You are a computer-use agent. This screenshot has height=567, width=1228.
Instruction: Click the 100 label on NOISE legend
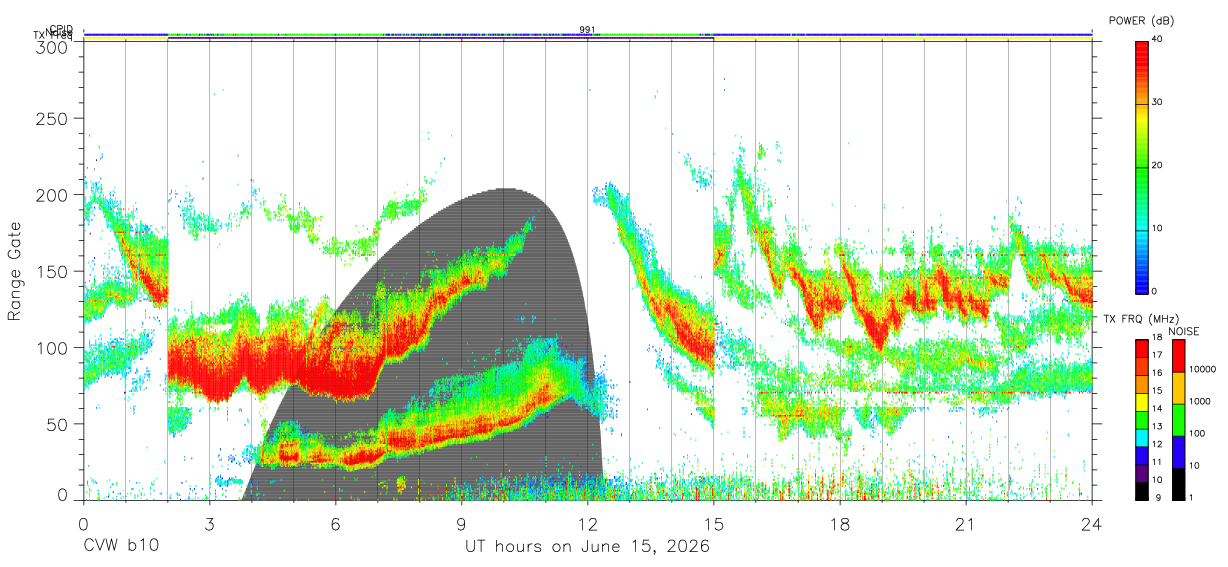[1196, 433]
